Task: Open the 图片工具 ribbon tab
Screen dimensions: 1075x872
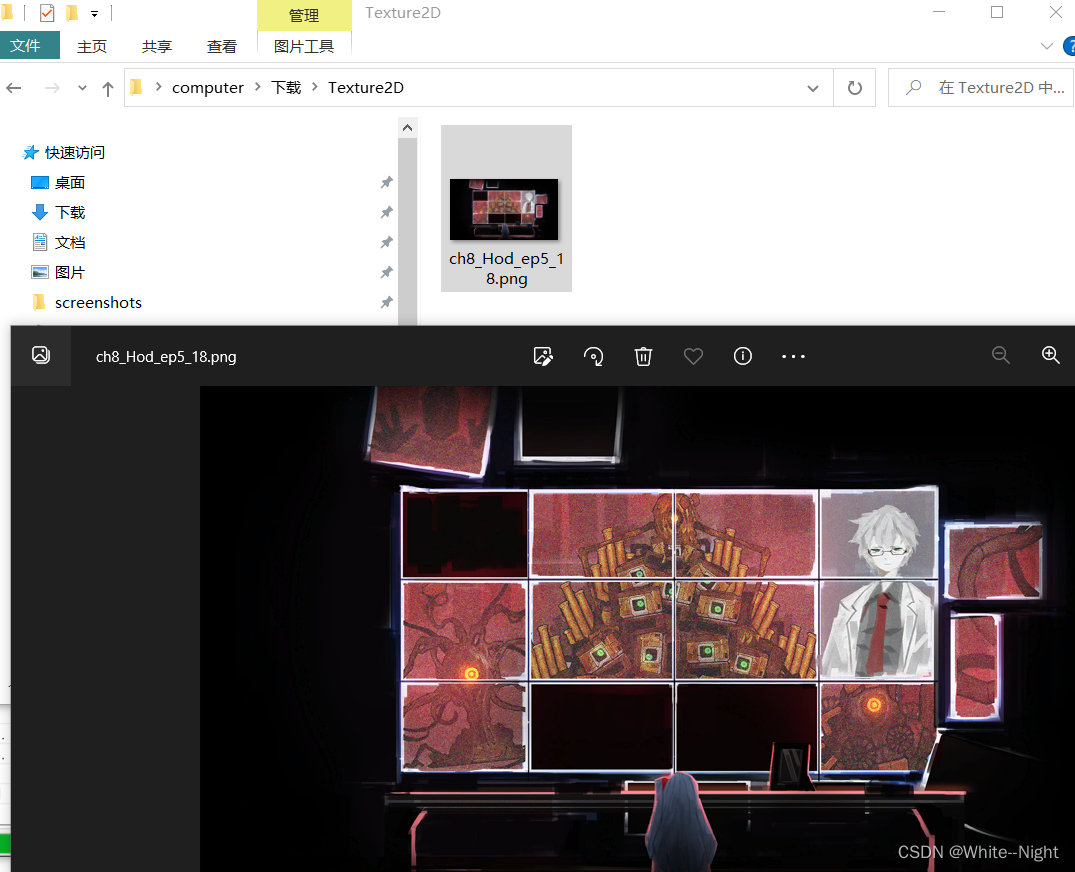Action: (x=304, y=47)
